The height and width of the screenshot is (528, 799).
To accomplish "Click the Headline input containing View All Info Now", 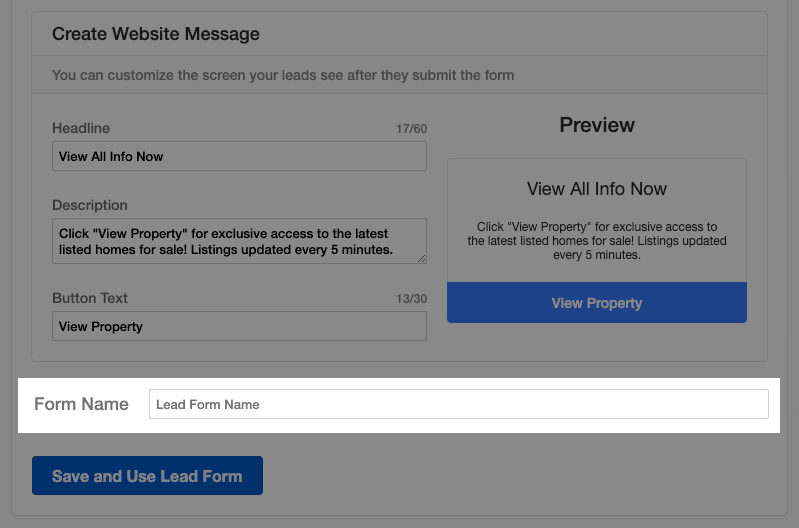I will 239,156.
